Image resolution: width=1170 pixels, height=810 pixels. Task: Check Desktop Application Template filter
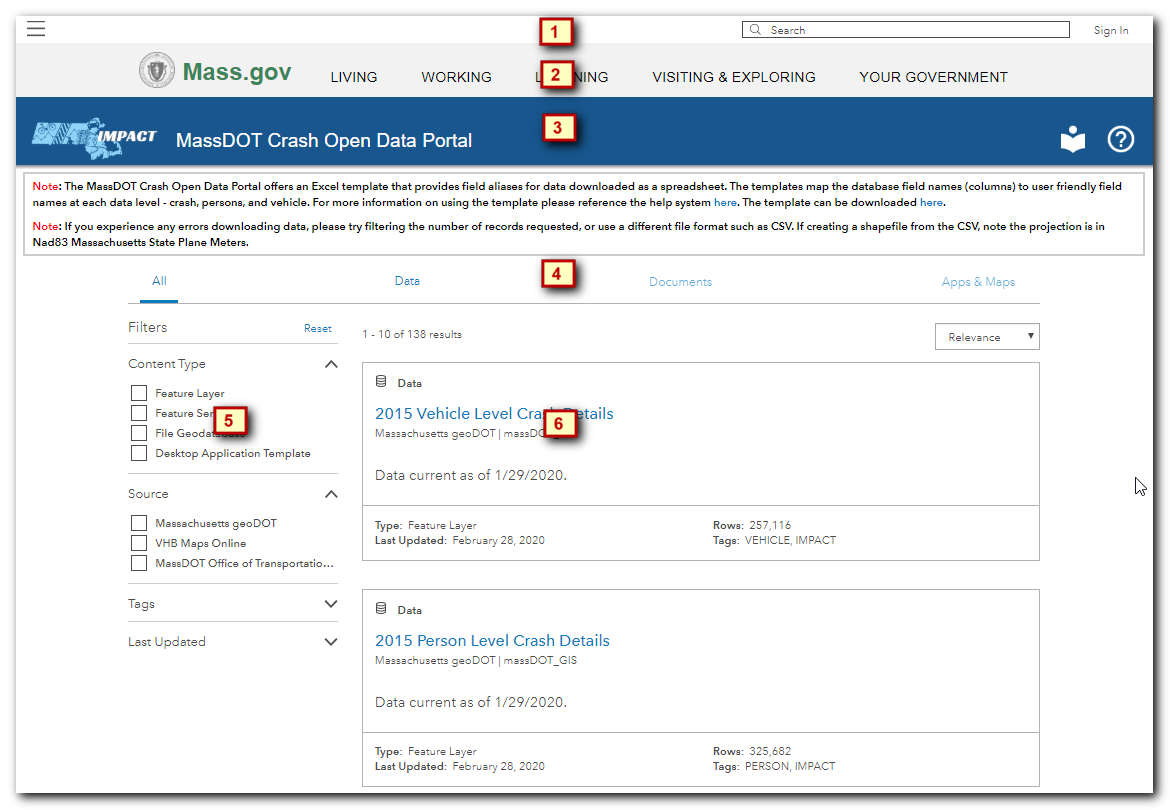(x=139, y=453)
